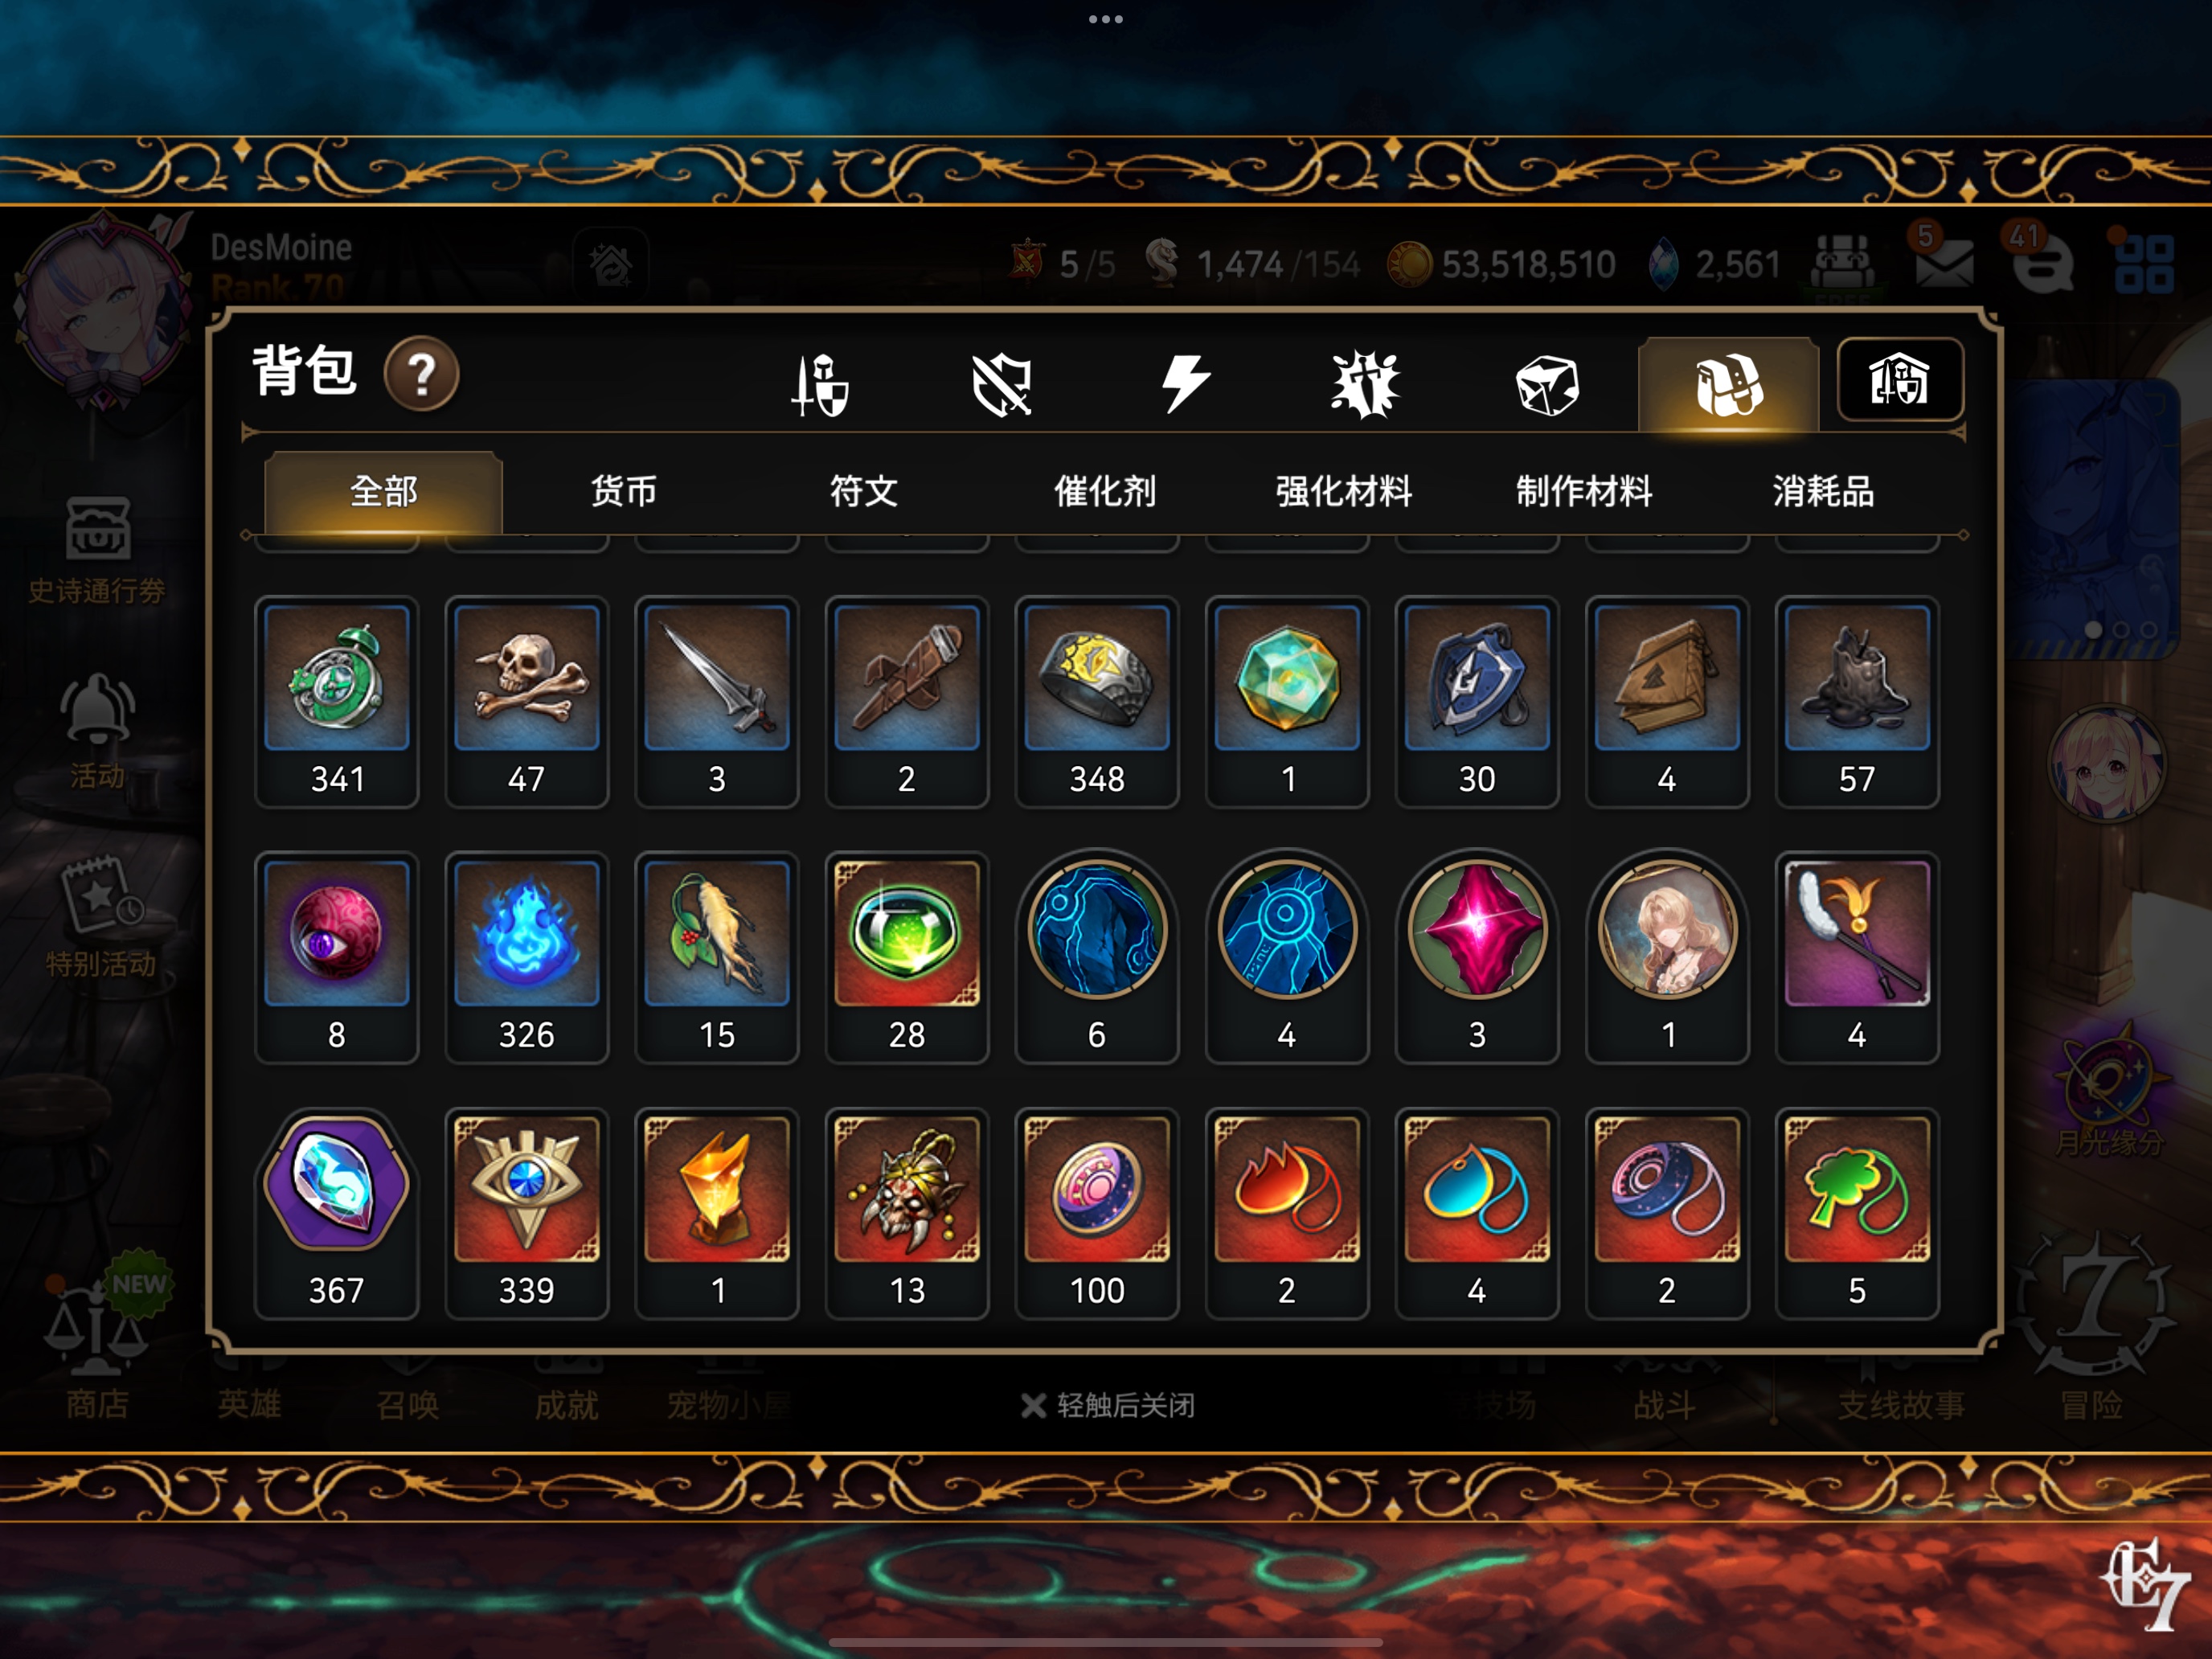Select the lightning bolt category icon
Image resolution: width=2212 pixels, height=1659 pixels.
pyautogui.click(x=1185, y=383)
